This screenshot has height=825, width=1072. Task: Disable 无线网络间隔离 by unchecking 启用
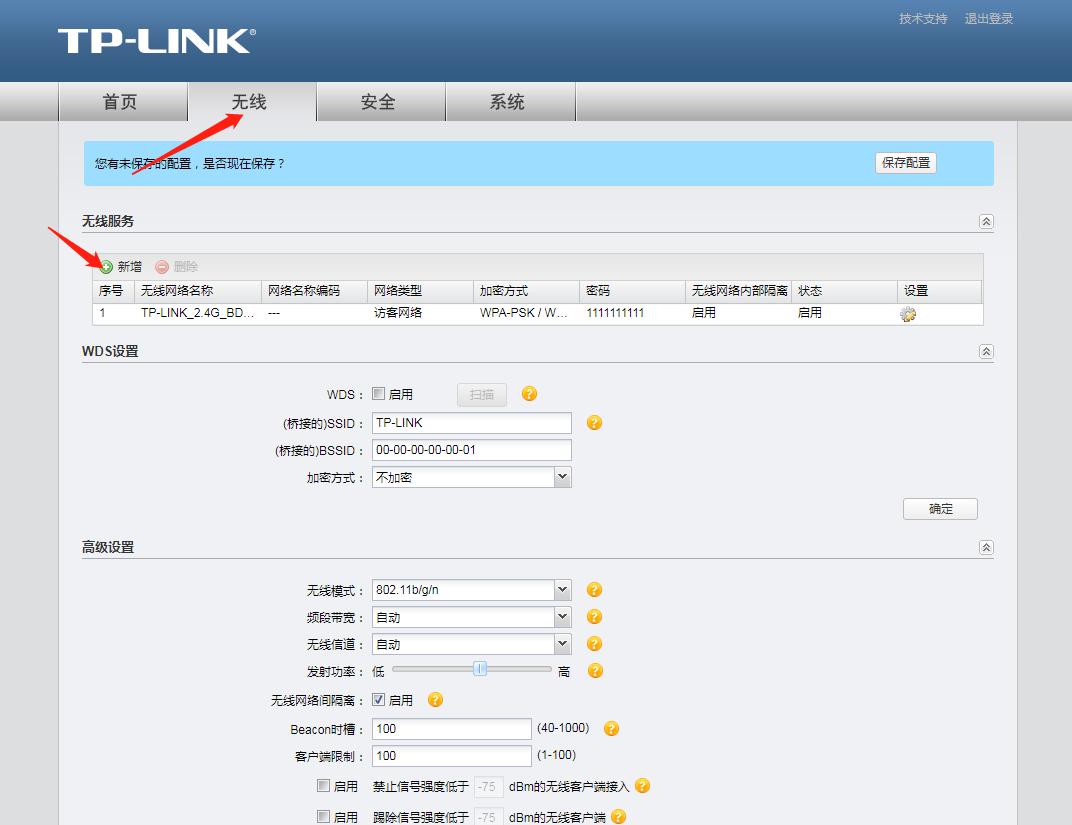[377, 700]
